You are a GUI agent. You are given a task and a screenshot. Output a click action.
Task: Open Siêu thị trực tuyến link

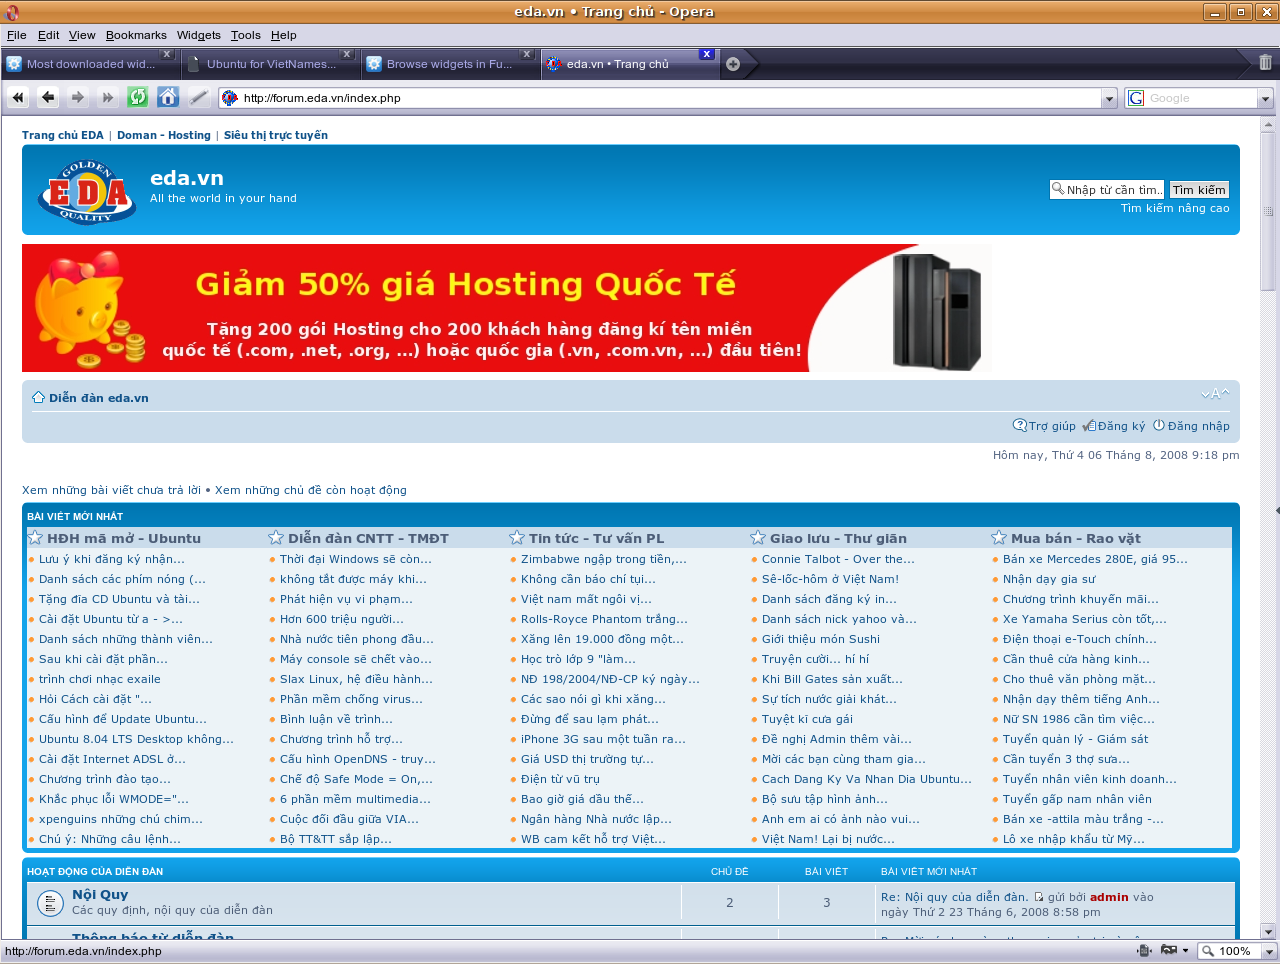pos(276,135)
